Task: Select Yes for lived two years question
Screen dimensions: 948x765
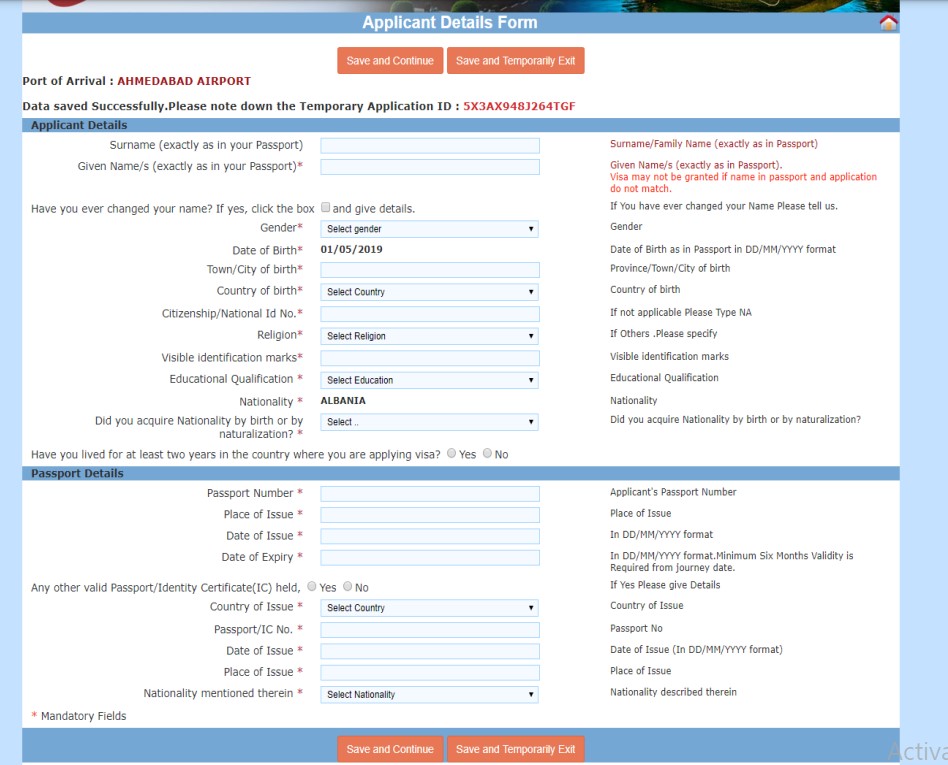Action: point(452,453)
